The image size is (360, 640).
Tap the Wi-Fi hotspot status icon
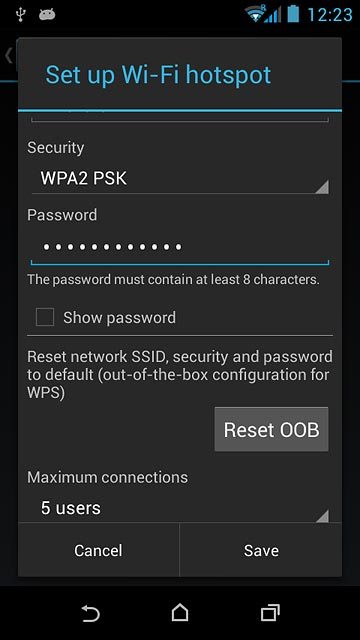255,14
